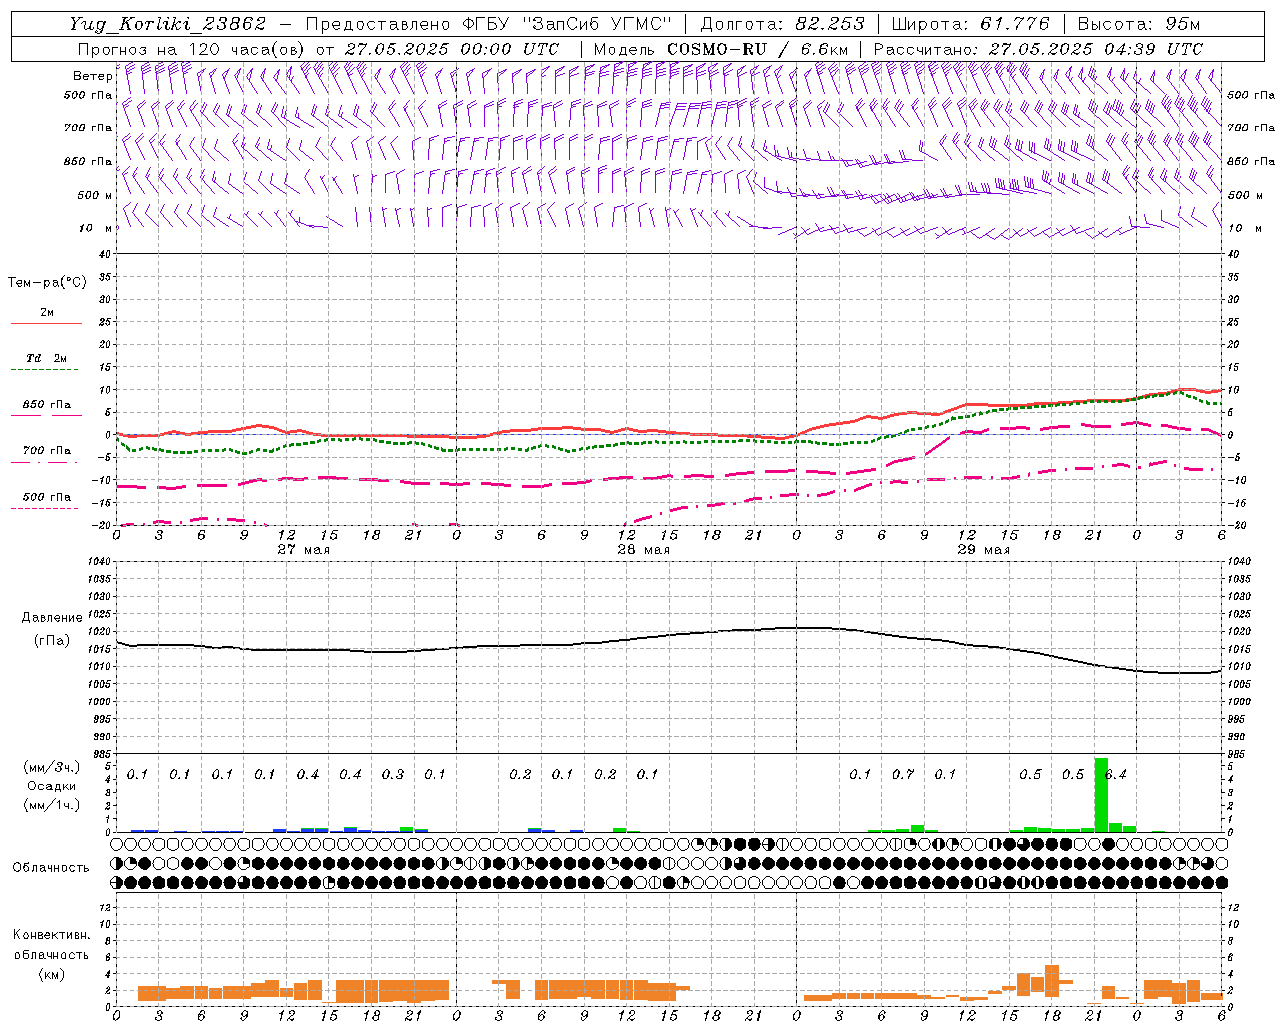This screenshot has width=1280, height=1024.
Task: Click the precipitation value "0.7"
Action: tap(903, 774)
